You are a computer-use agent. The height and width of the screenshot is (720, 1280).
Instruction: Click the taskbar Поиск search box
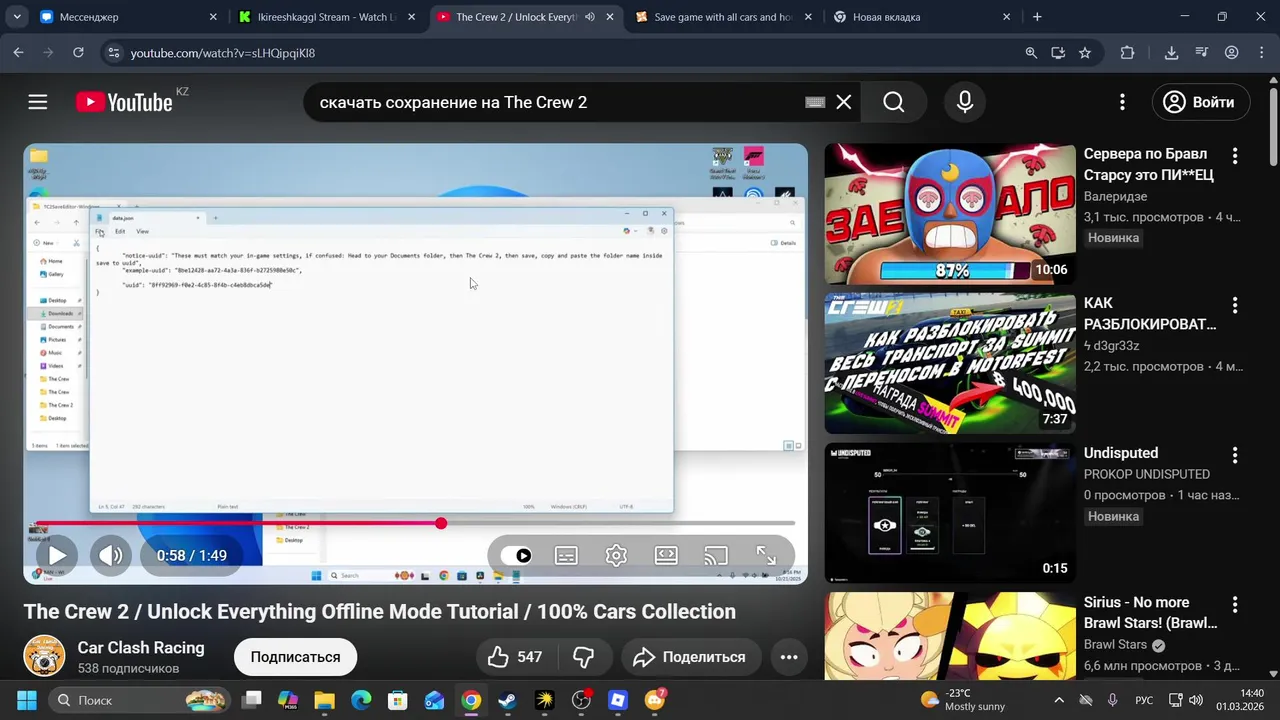(x=139, y=700)
